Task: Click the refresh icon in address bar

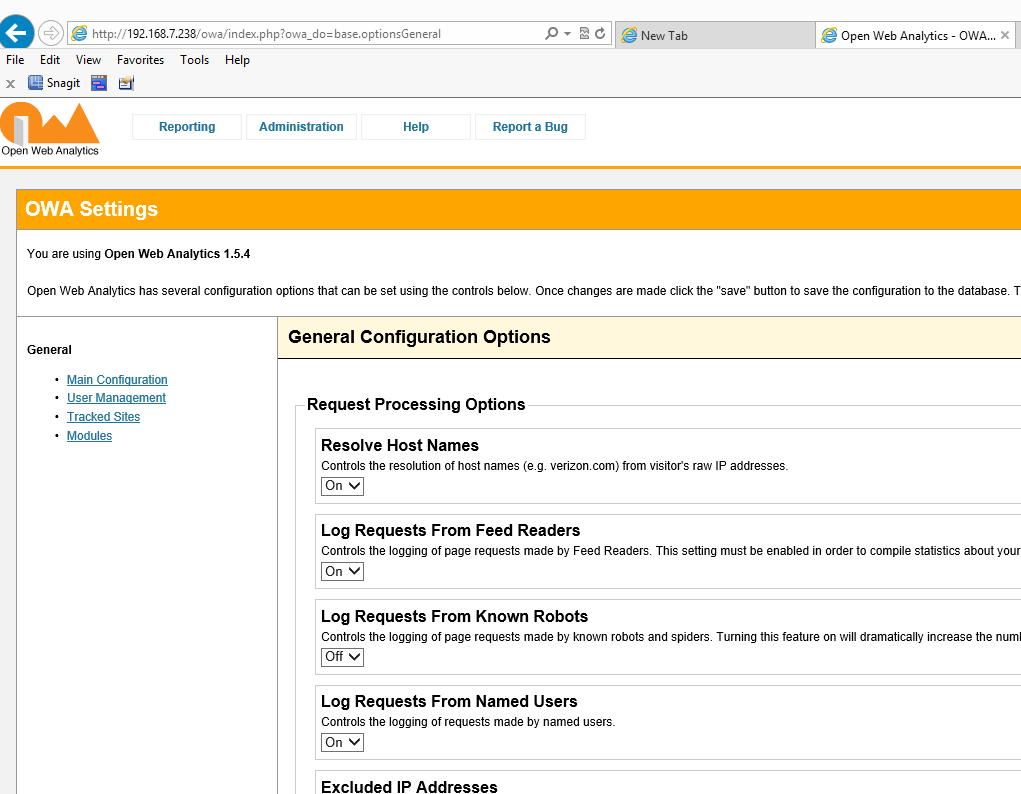Action: 600,33
